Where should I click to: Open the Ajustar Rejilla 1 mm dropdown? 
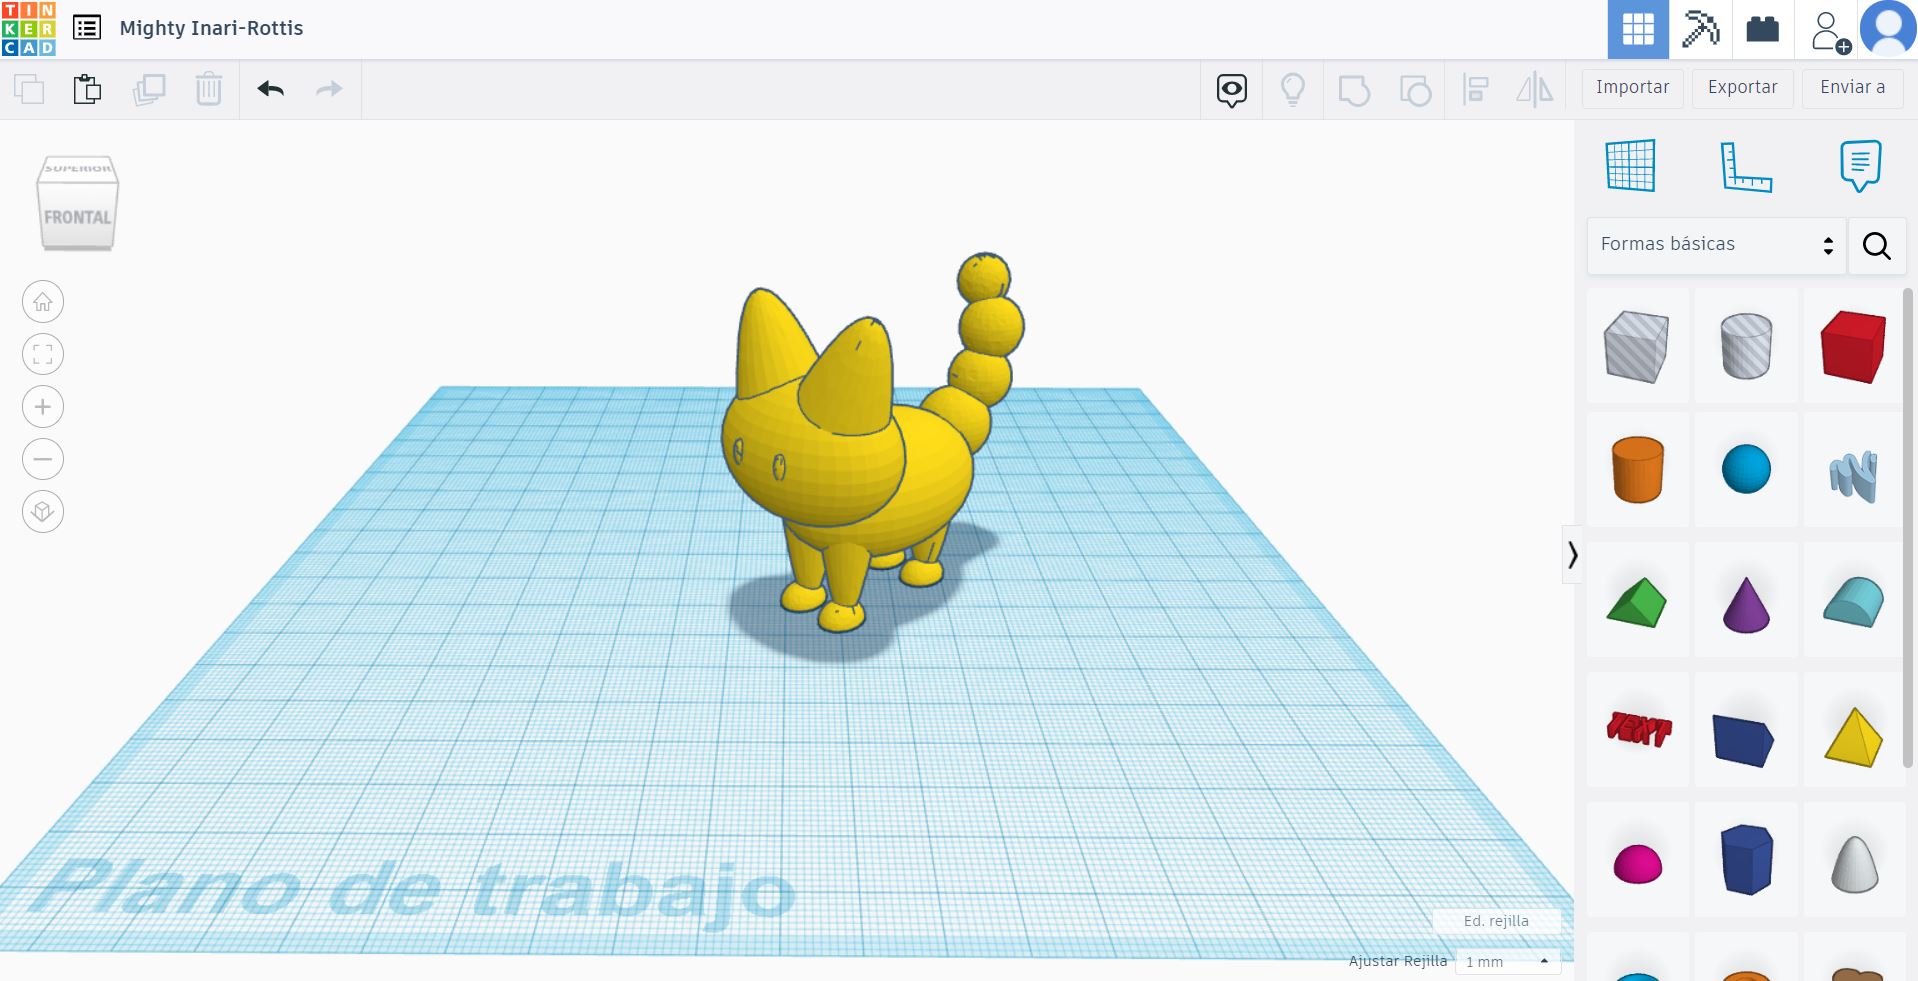[x=1507, y=961]
